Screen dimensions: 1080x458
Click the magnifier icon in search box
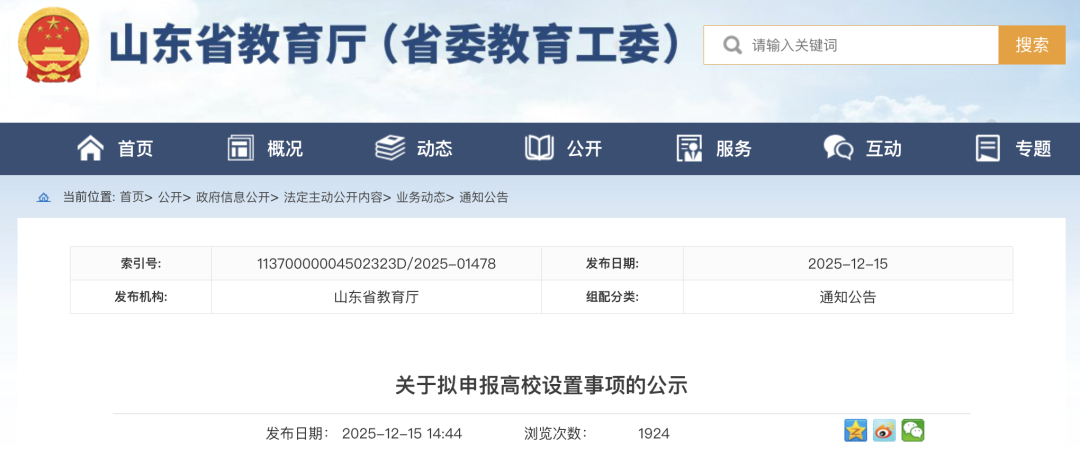pos(732,45)
